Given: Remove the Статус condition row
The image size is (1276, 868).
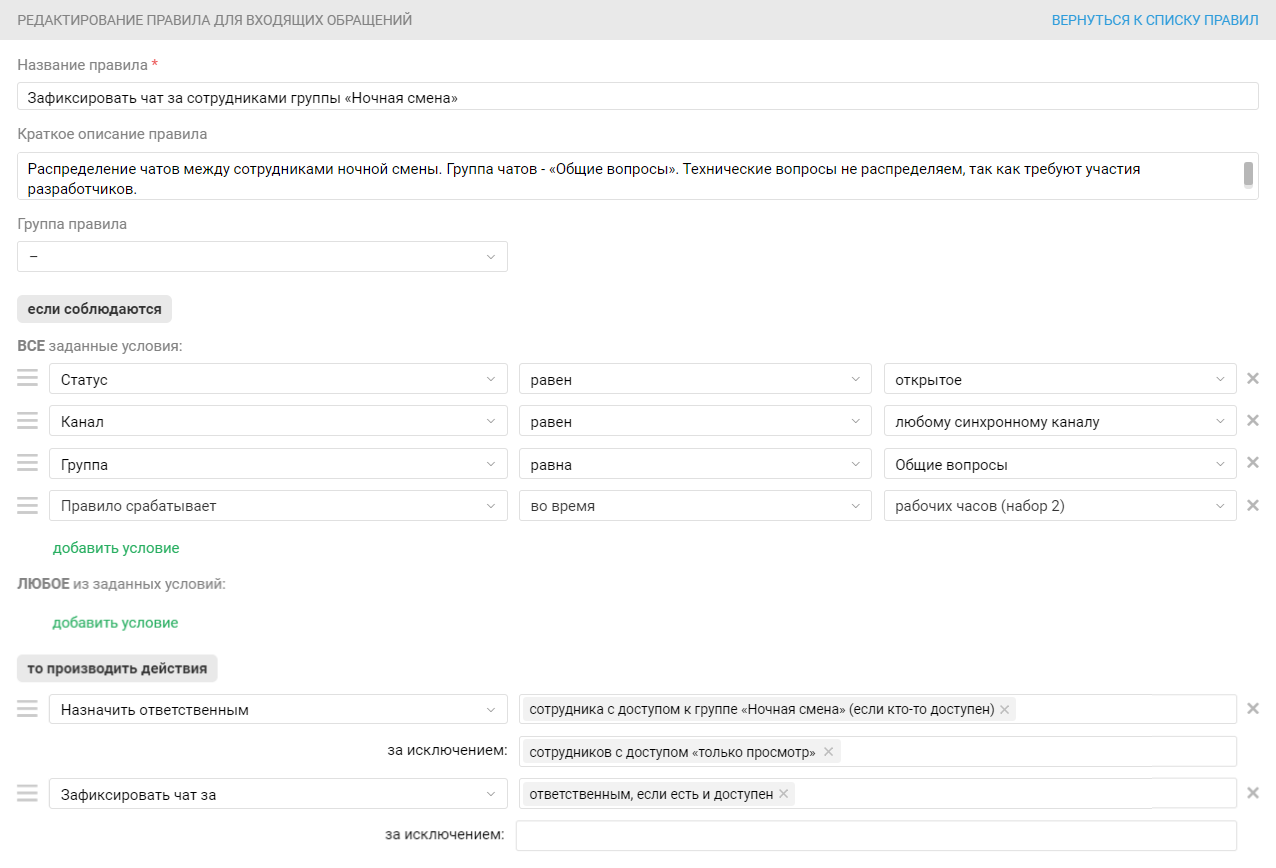Looking at the screenshot, I should tap(1252, 379).
